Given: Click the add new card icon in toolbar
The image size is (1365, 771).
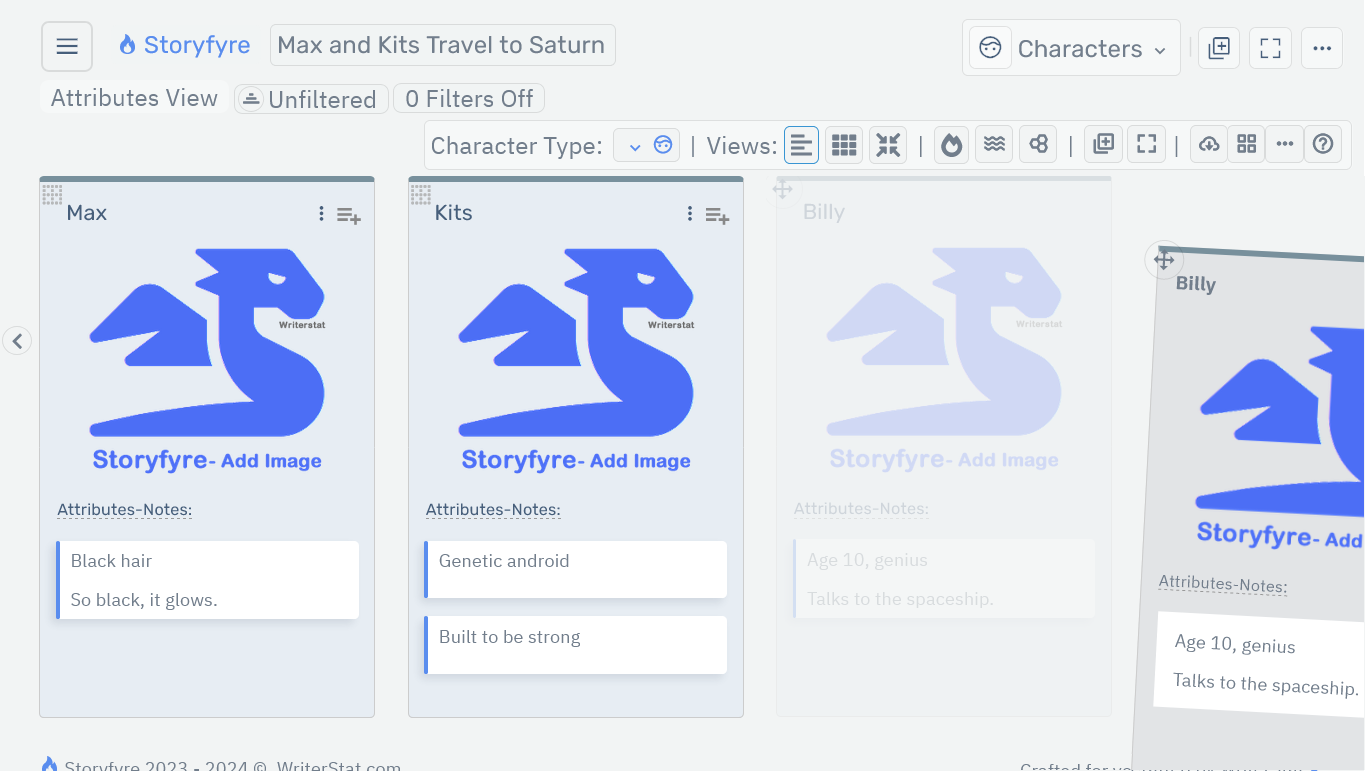Looking at the screenshot, I should pyautogui.click(x=1103, y=144).
